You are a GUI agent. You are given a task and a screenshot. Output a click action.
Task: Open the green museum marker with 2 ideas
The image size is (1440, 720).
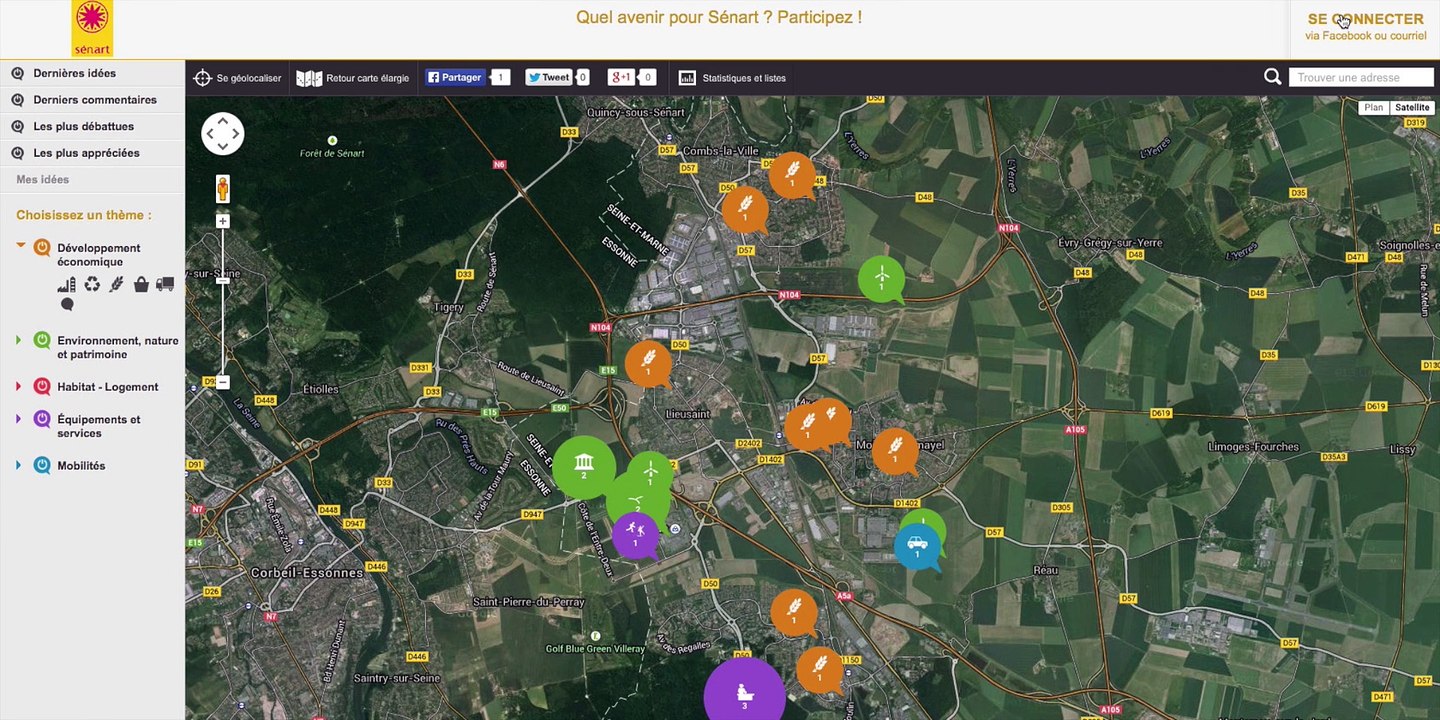(584, 467)
